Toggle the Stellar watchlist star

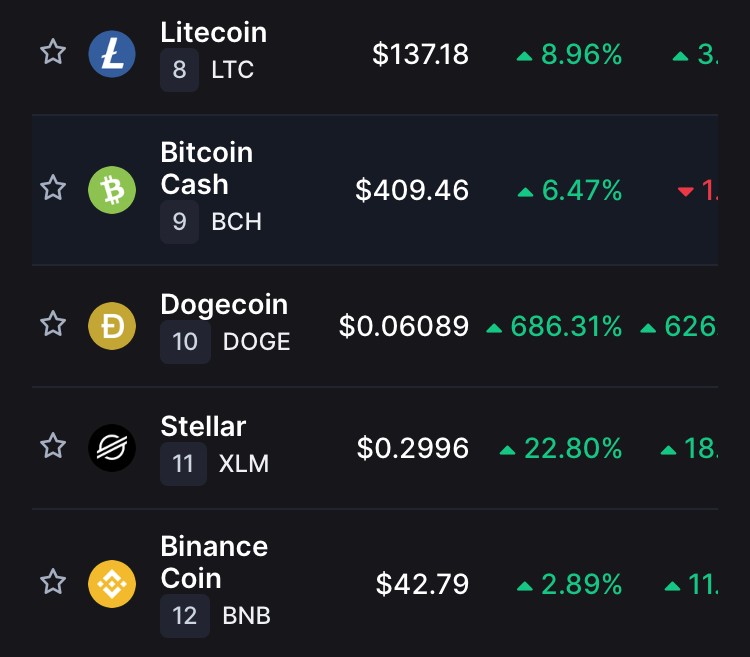[x=53, y=446]
